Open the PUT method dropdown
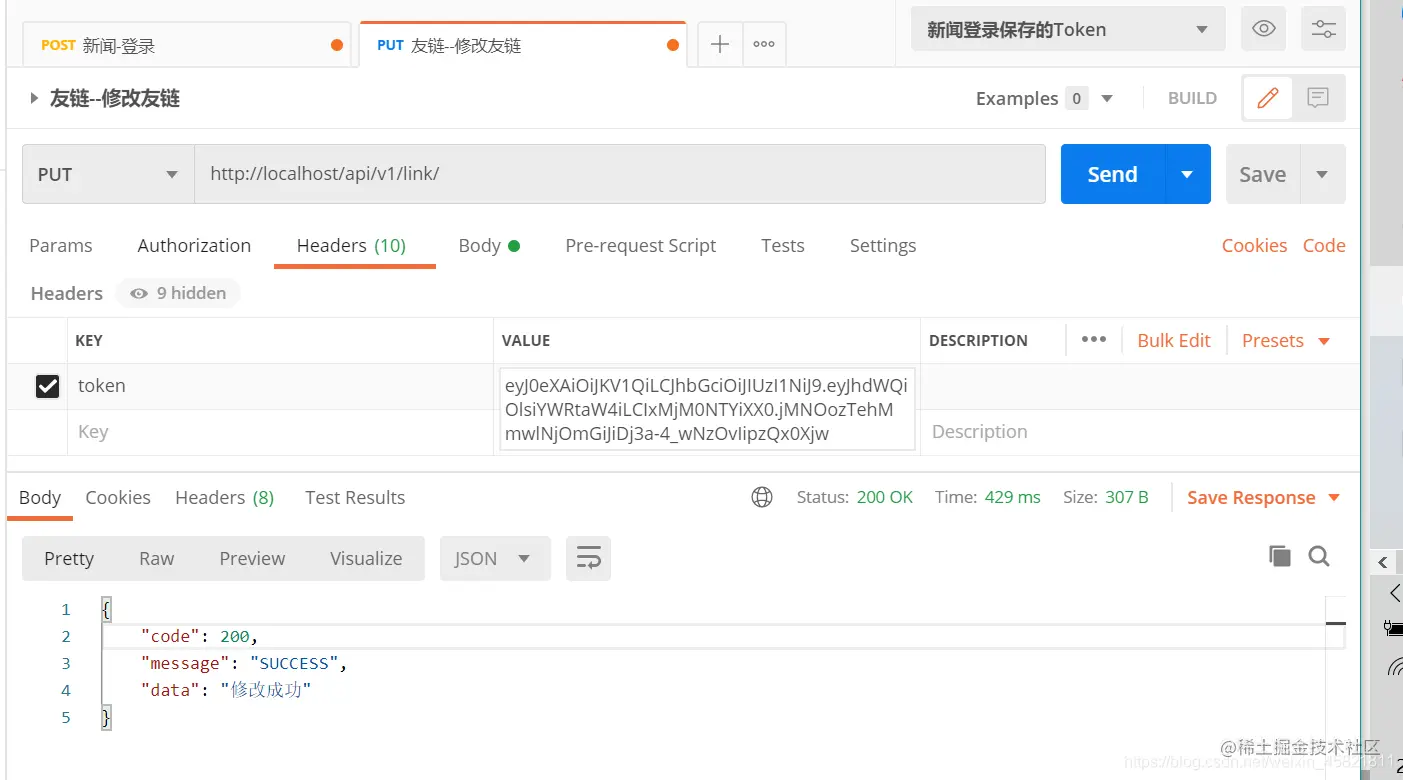Image resolution: width=1403 pixels, height=780 pixels. [x=108, y=174]
